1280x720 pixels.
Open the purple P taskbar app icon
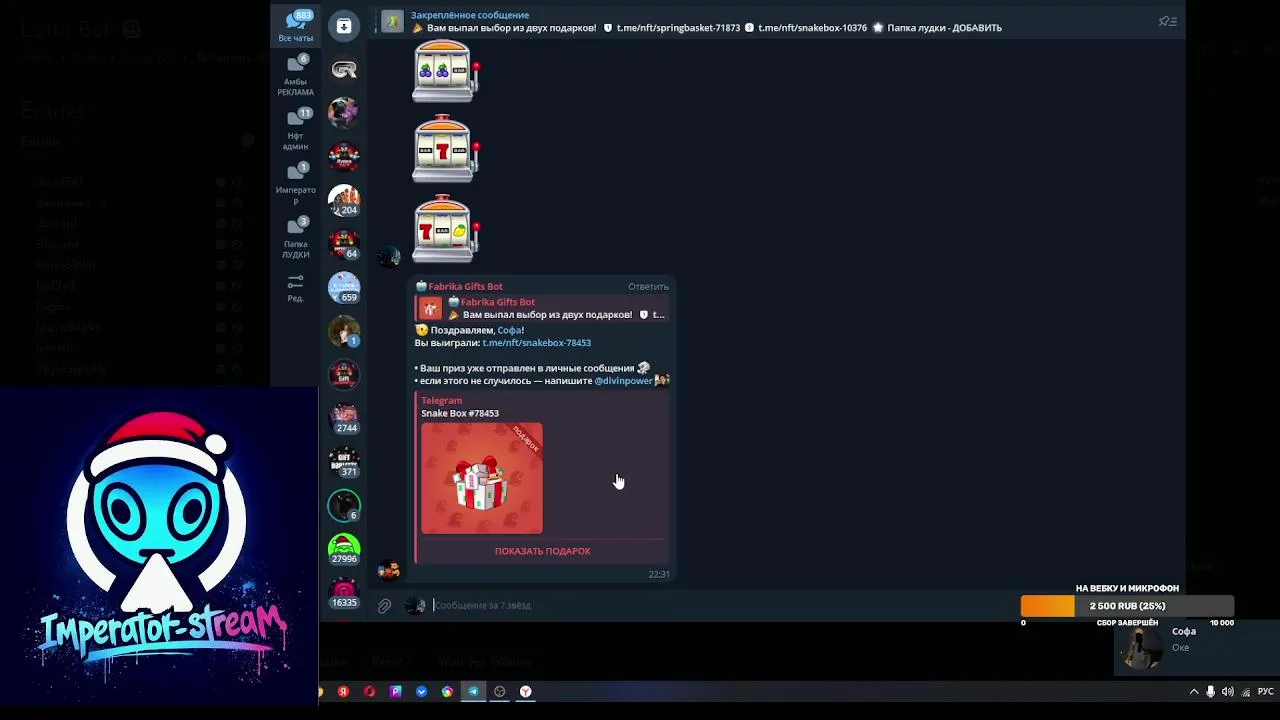pyautogui.click(x=395, y=691)
